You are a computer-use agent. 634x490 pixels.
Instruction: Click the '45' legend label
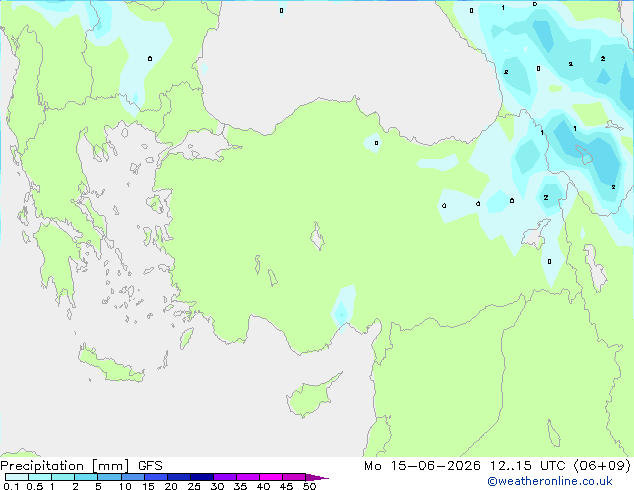pyautogui.click(x=286, y=486)
